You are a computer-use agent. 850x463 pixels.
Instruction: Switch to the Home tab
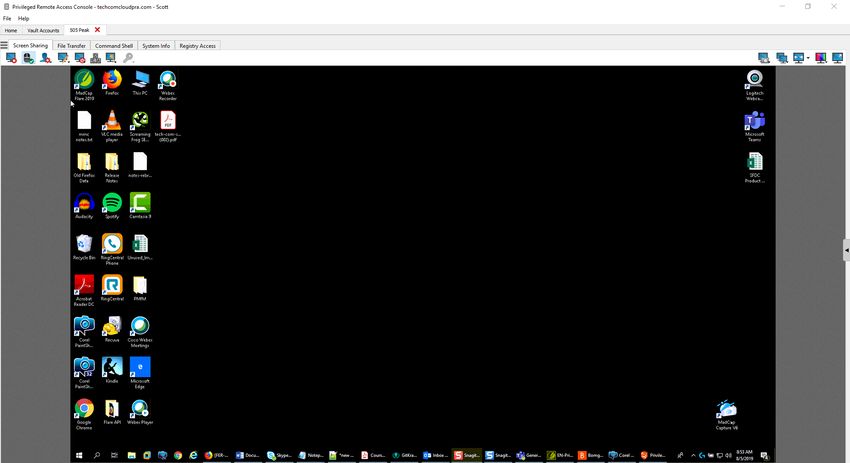pyautogui.click(x=11, y=30)
